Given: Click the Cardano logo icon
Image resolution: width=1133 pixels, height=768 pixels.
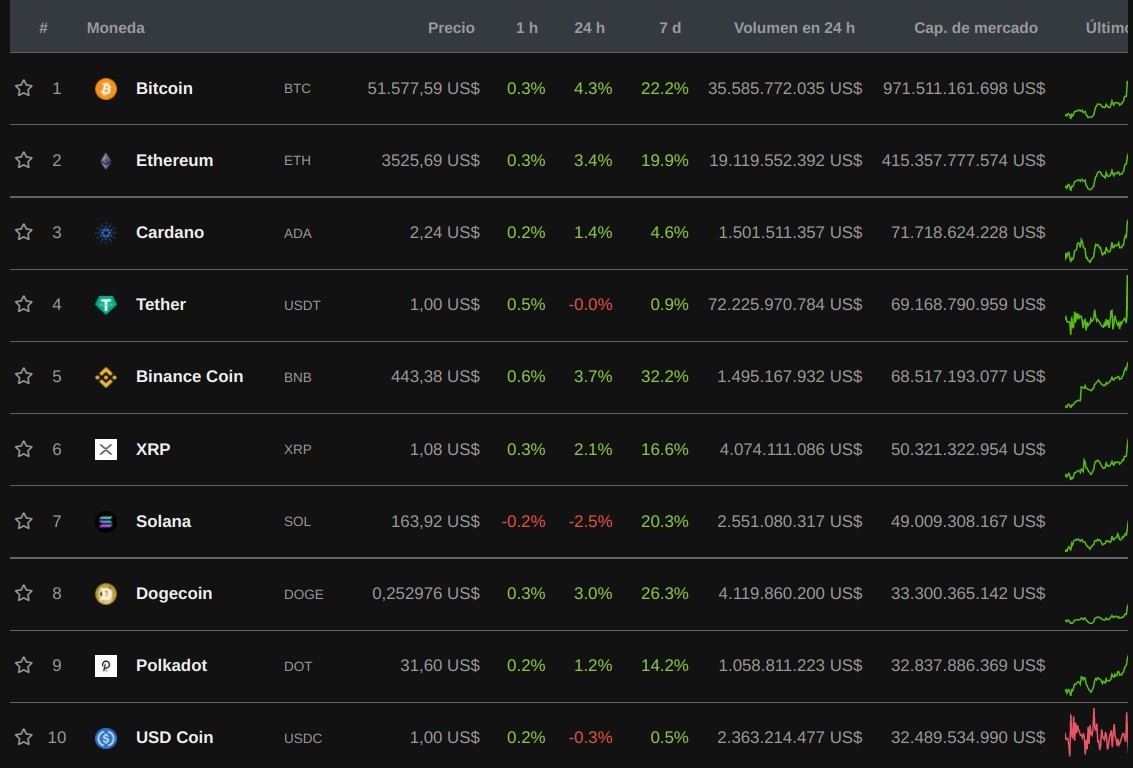Looking at the screenshot, I should pyautogui.click(x=105, y=233).
